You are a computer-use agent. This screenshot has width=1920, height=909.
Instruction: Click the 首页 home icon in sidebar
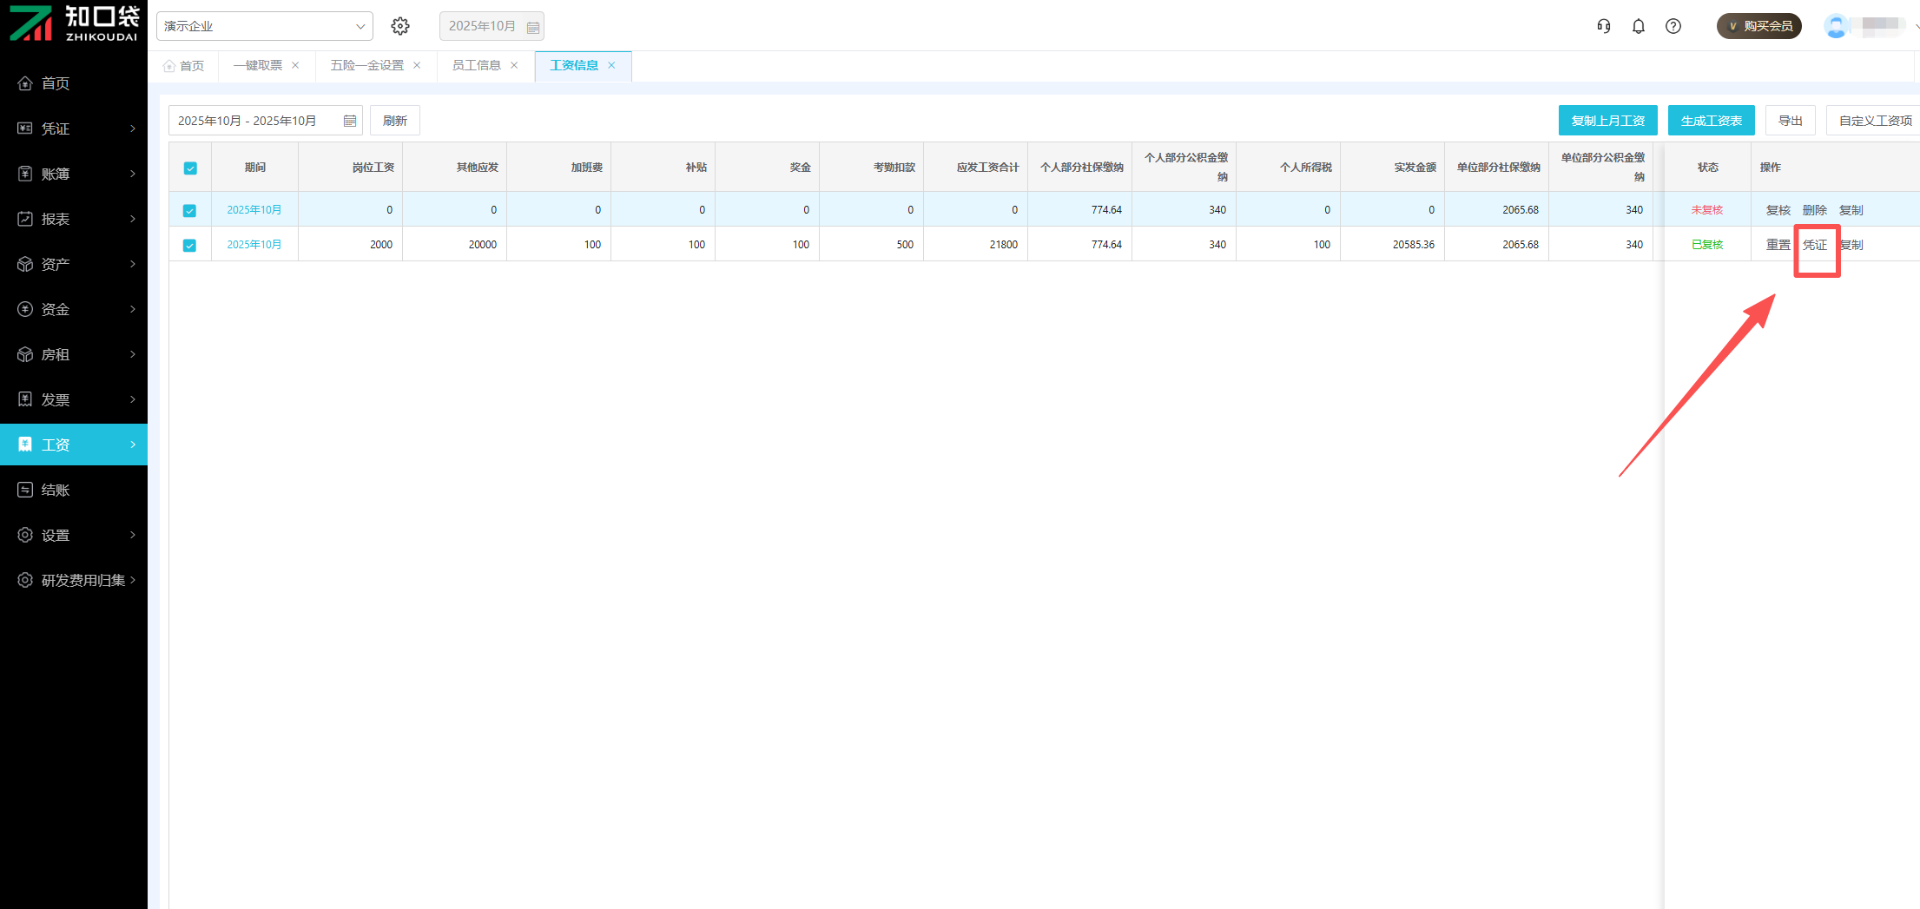[x=25, y=83]
